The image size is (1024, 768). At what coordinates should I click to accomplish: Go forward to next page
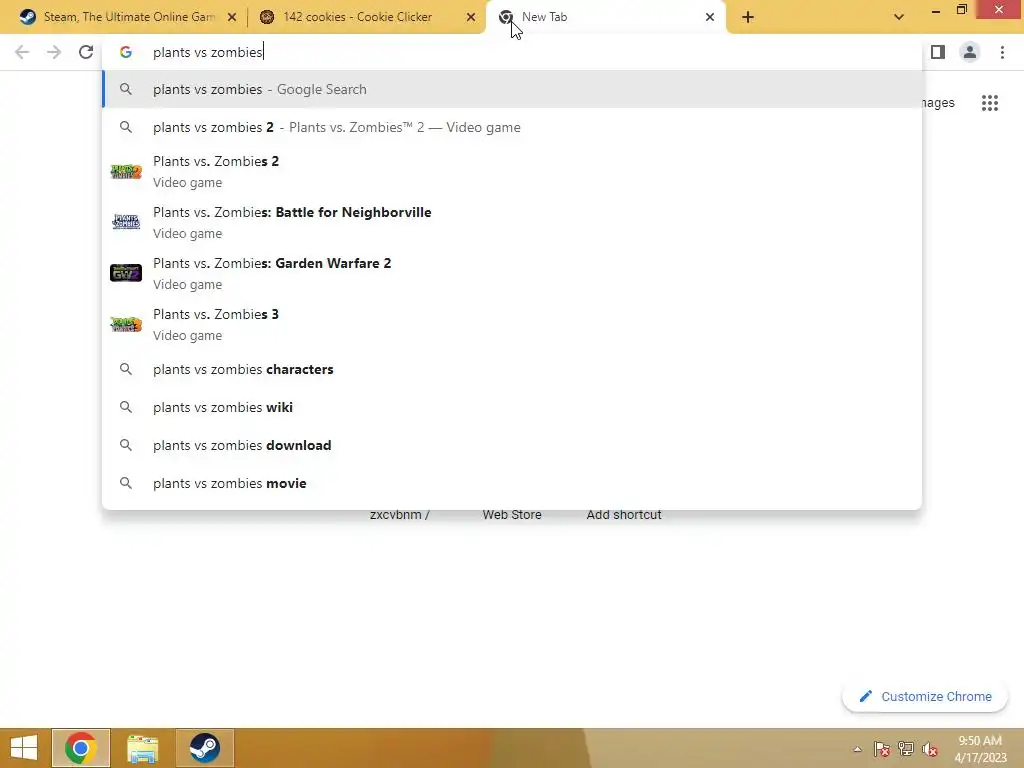point(54,52)
